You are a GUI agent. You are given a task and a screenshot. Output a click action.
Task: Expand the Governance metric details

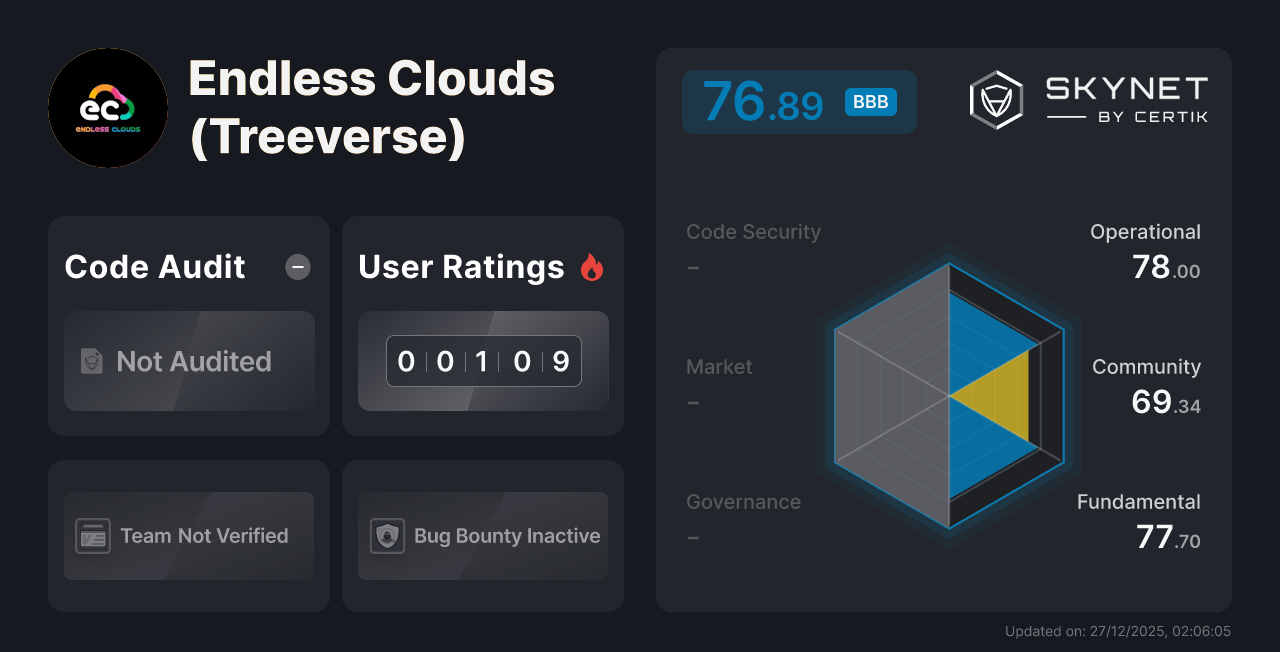click(x=744, y=501)
